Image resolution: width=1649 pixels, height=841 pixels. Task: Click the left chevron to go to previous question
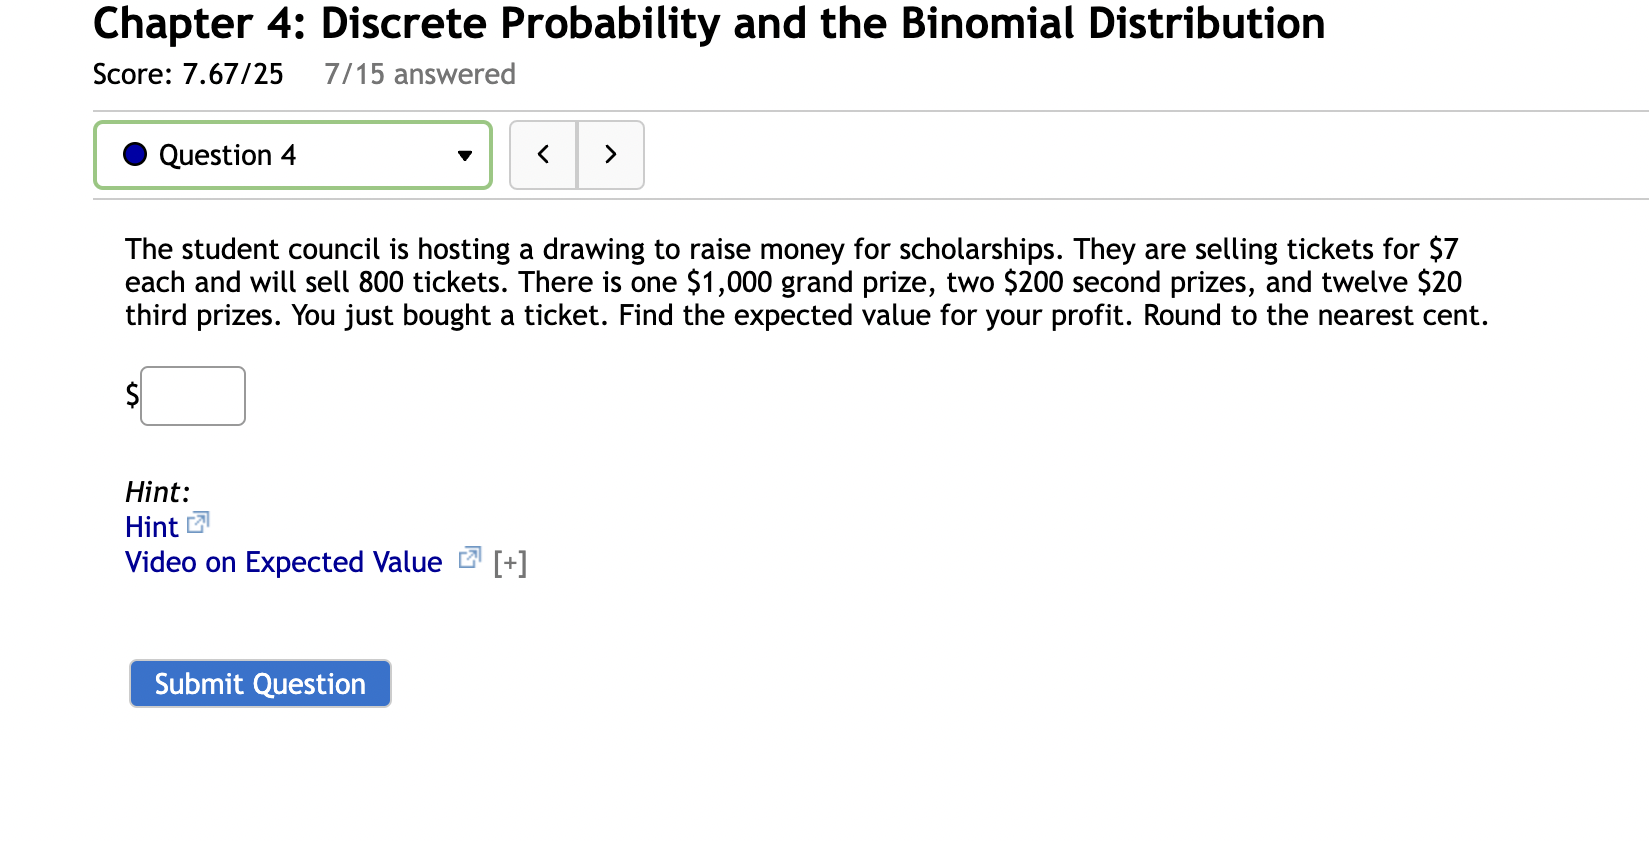pyautogui.click(x=543, y=154)
